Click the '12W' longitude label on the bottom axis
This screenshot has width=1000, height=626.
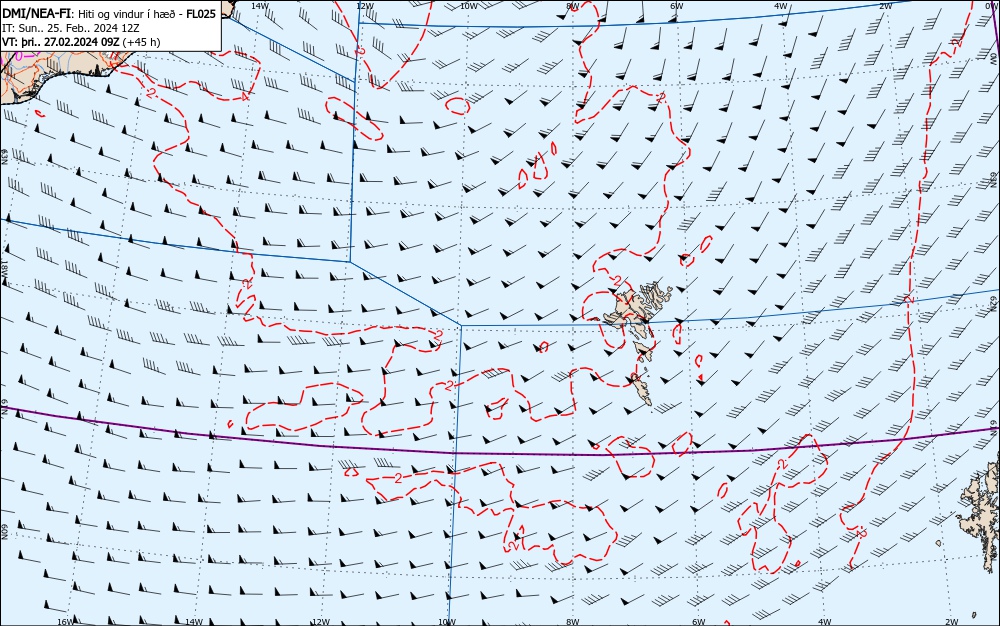tap(321, 622)
